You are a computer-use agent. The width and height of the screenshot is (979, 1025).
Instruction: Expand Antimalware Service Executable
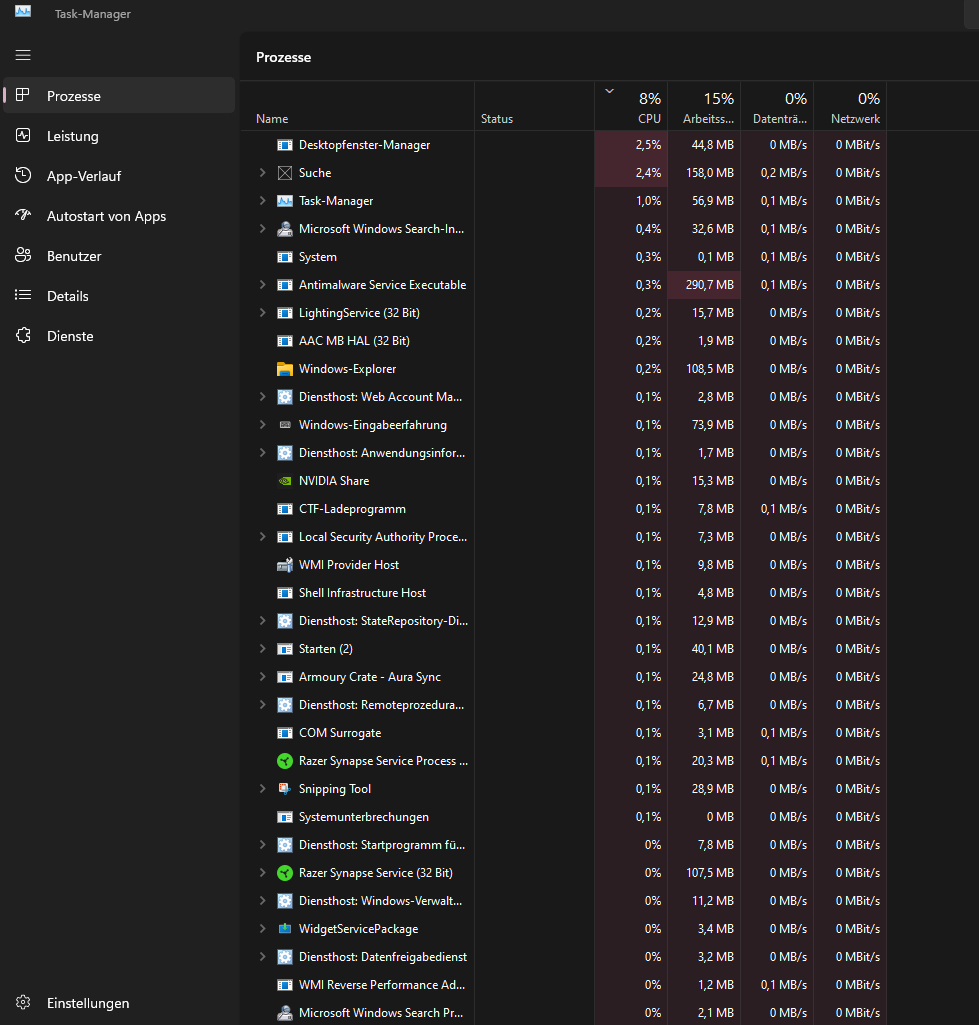(x=262, y=284)
